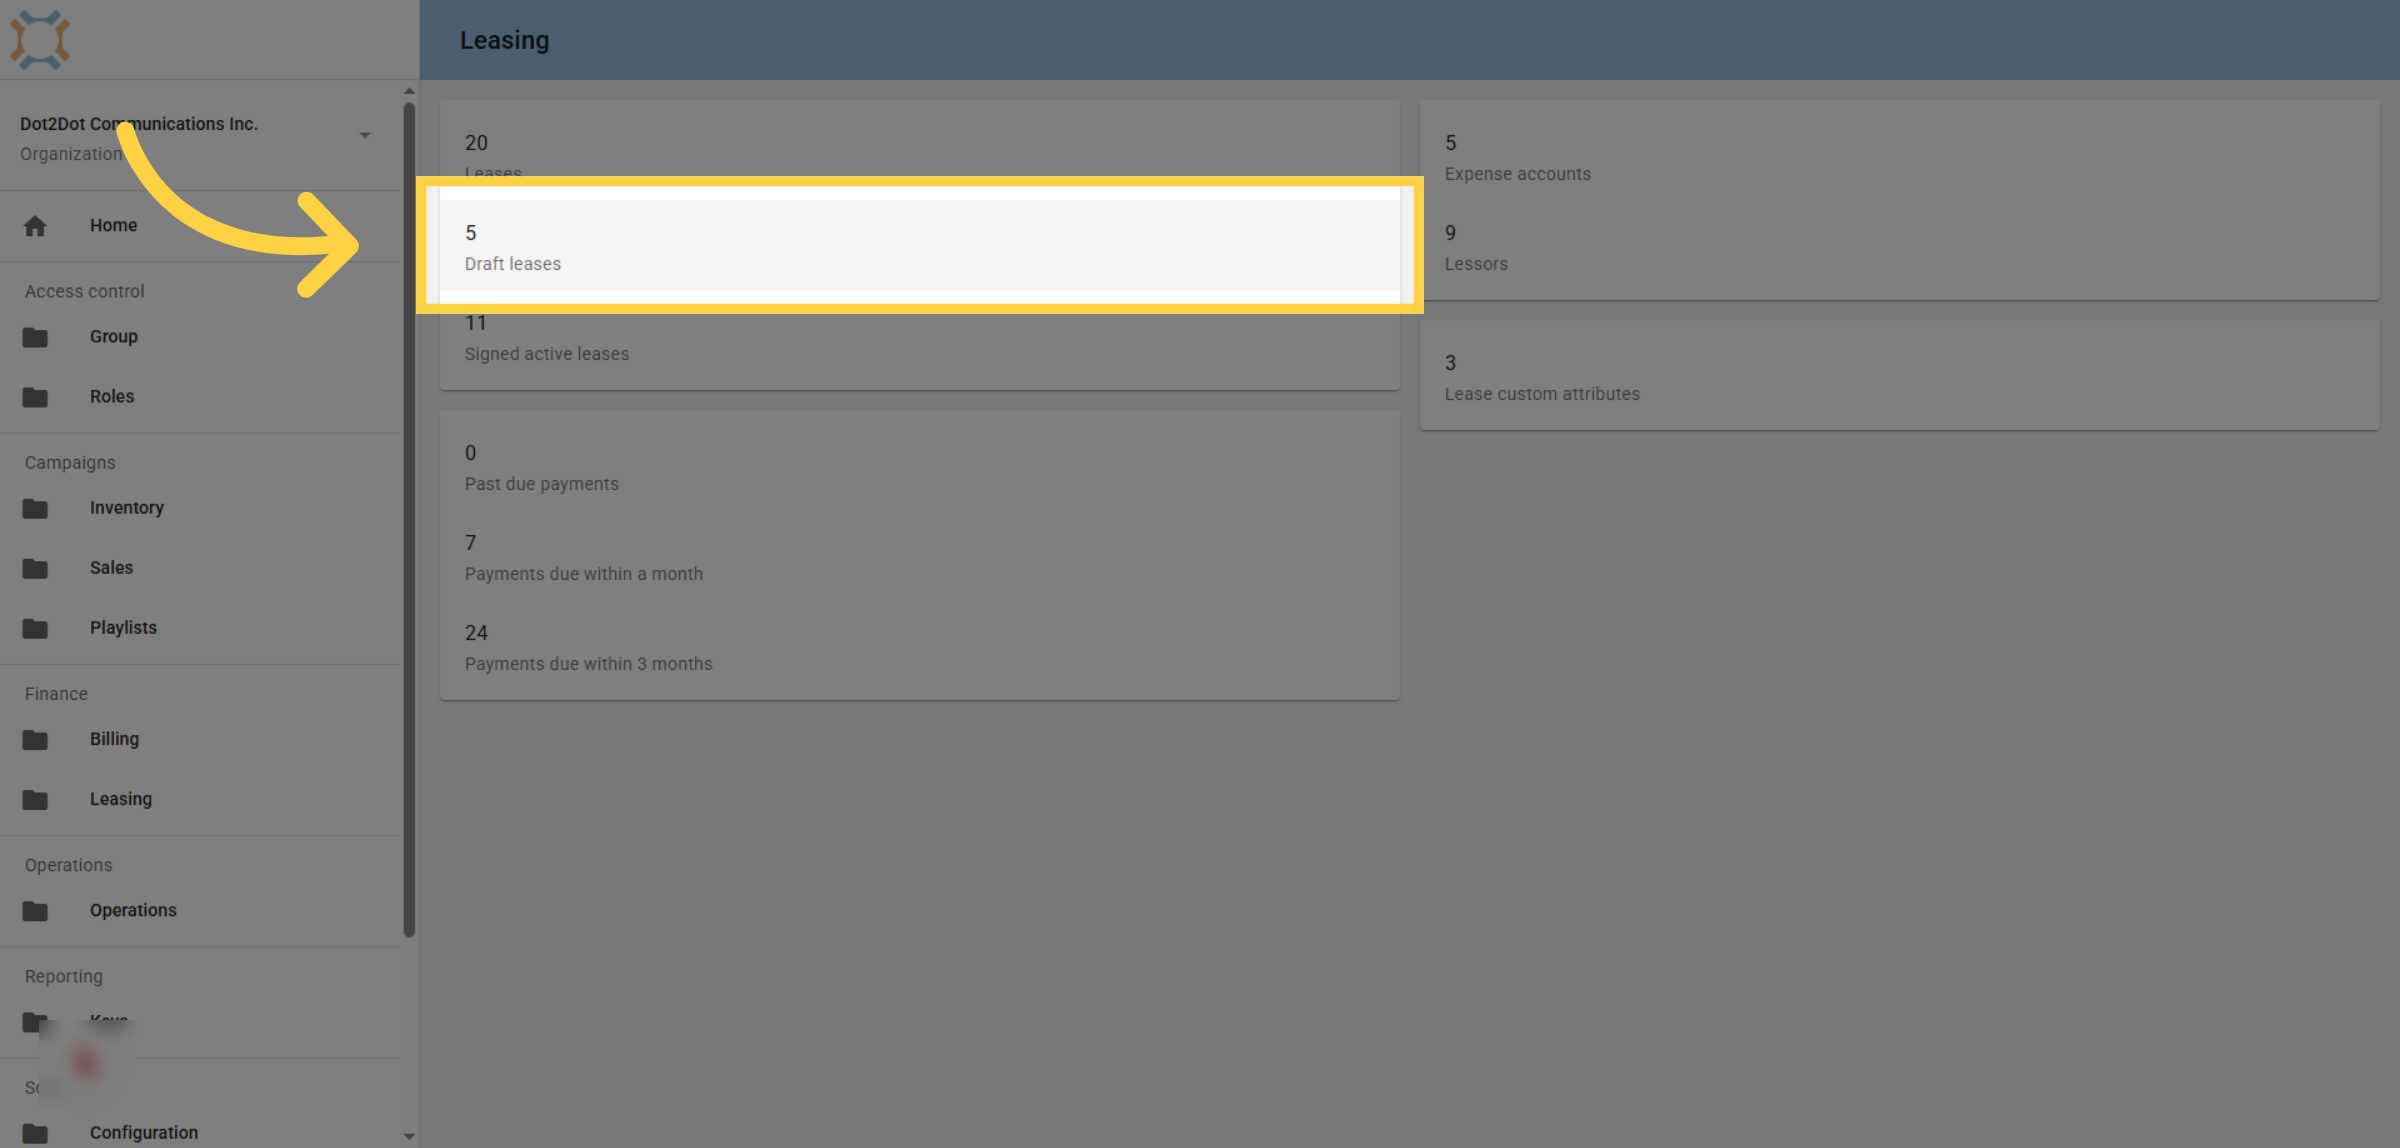
Task: Click the Roles folder icon
Action: pyautogui.click(x=35, y=397)
